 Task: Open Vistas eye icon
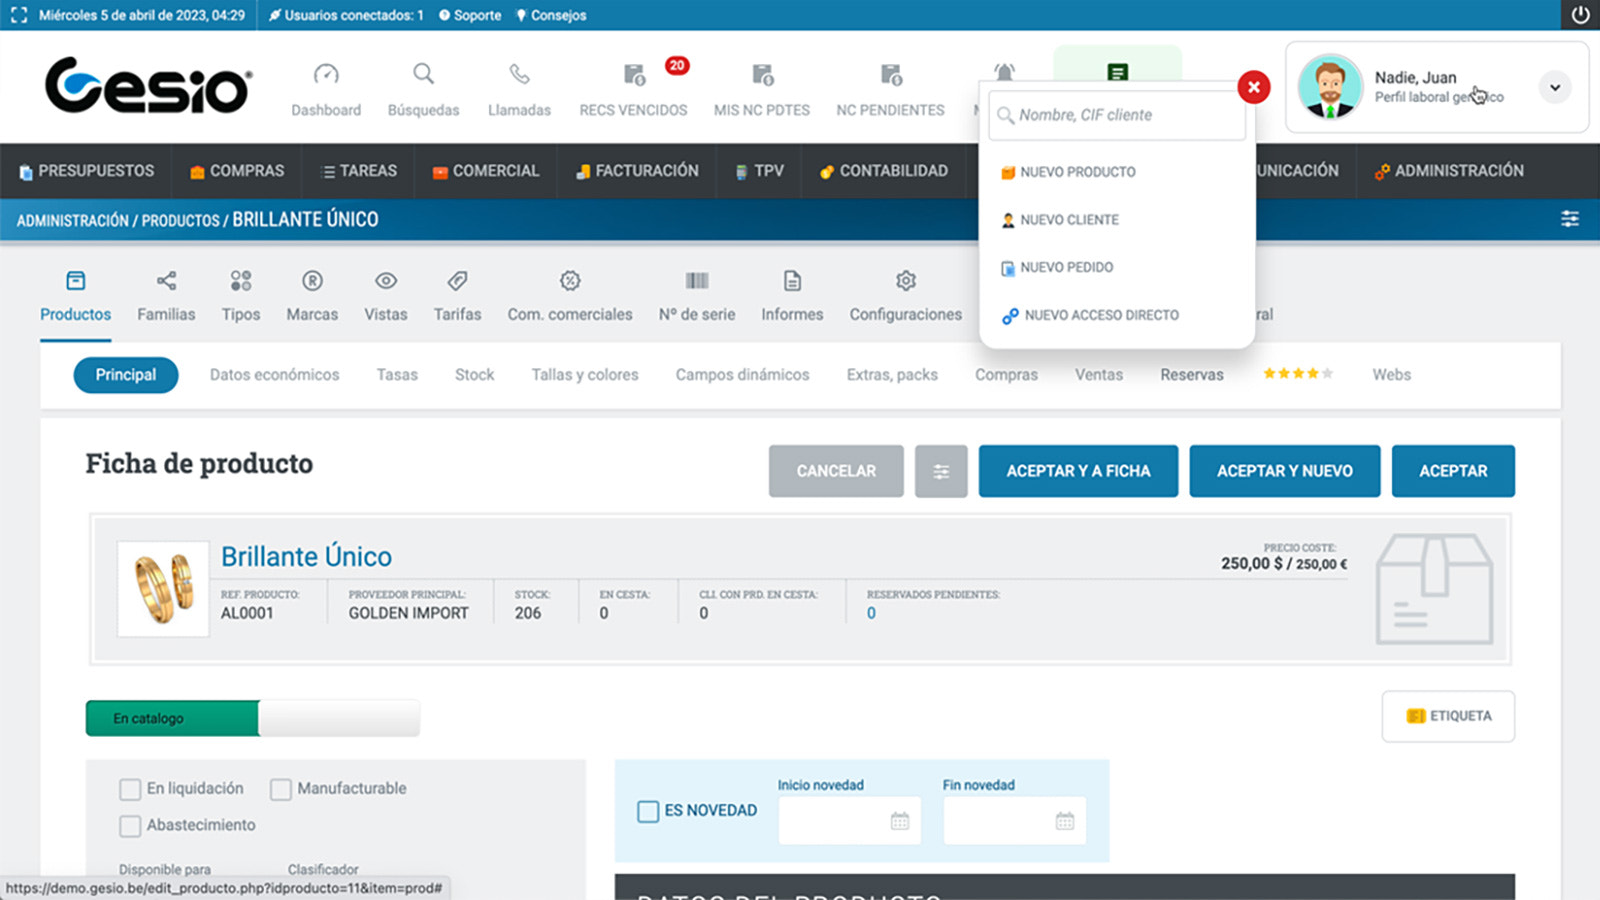coord(386,281)
